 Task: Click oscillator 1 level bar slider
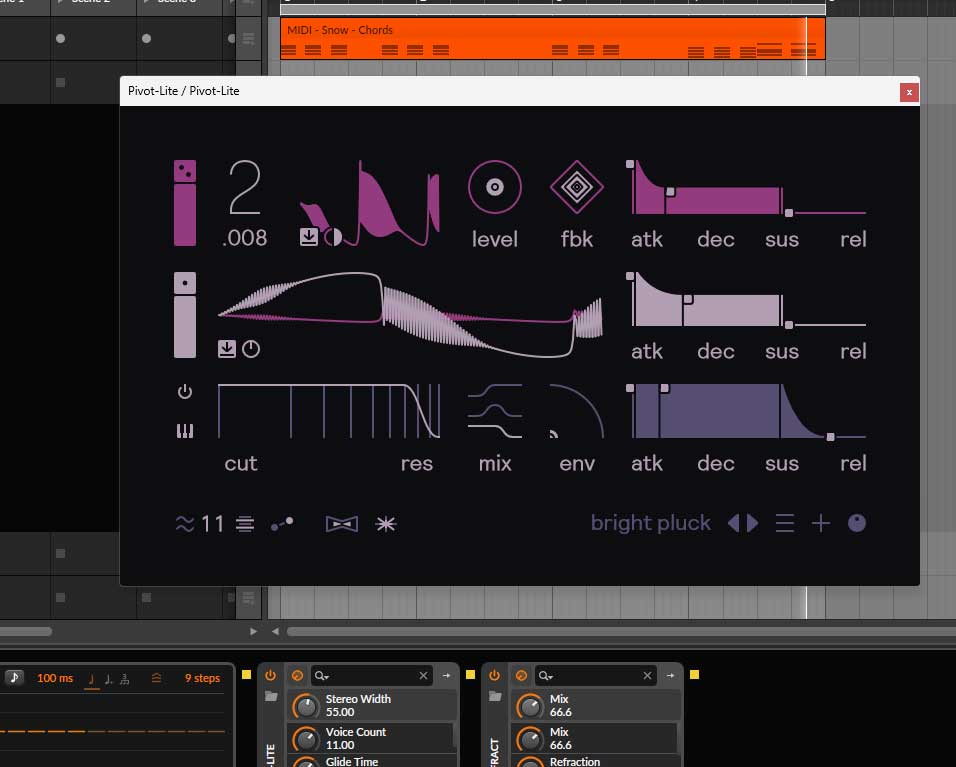point(185,215)
